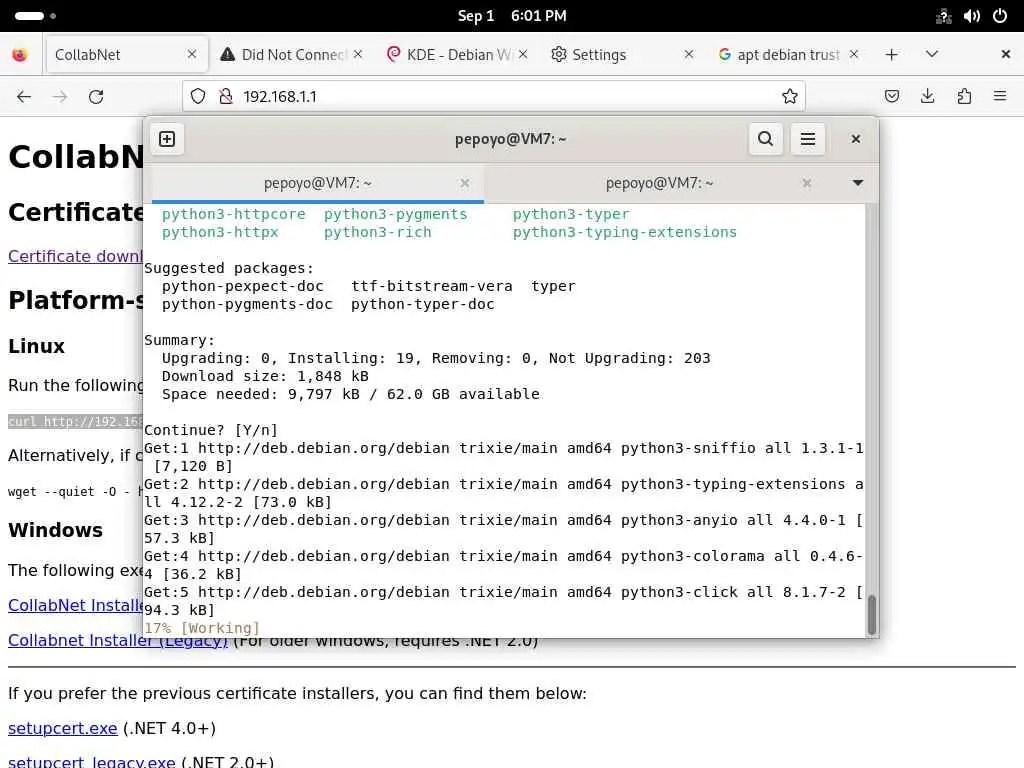The width and height of the screenshot is (1024, 768).
Task: Open the clock and calendar Sep 1 6:01 PM
Action: [512, 16]
